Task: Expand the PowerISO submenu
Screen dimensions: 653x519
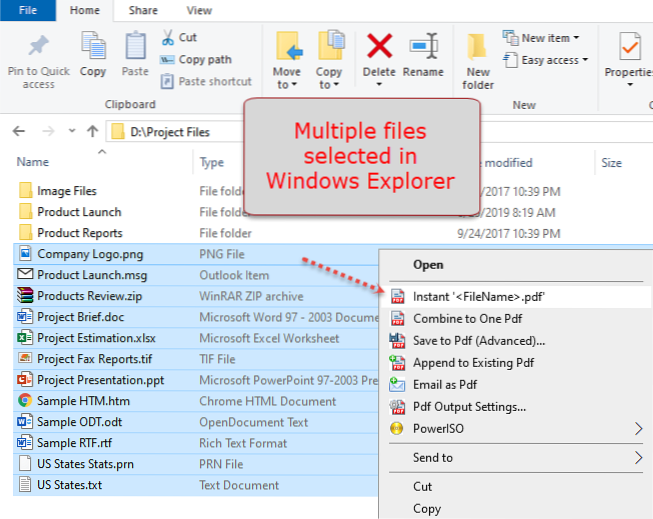Action: point(638,428)
